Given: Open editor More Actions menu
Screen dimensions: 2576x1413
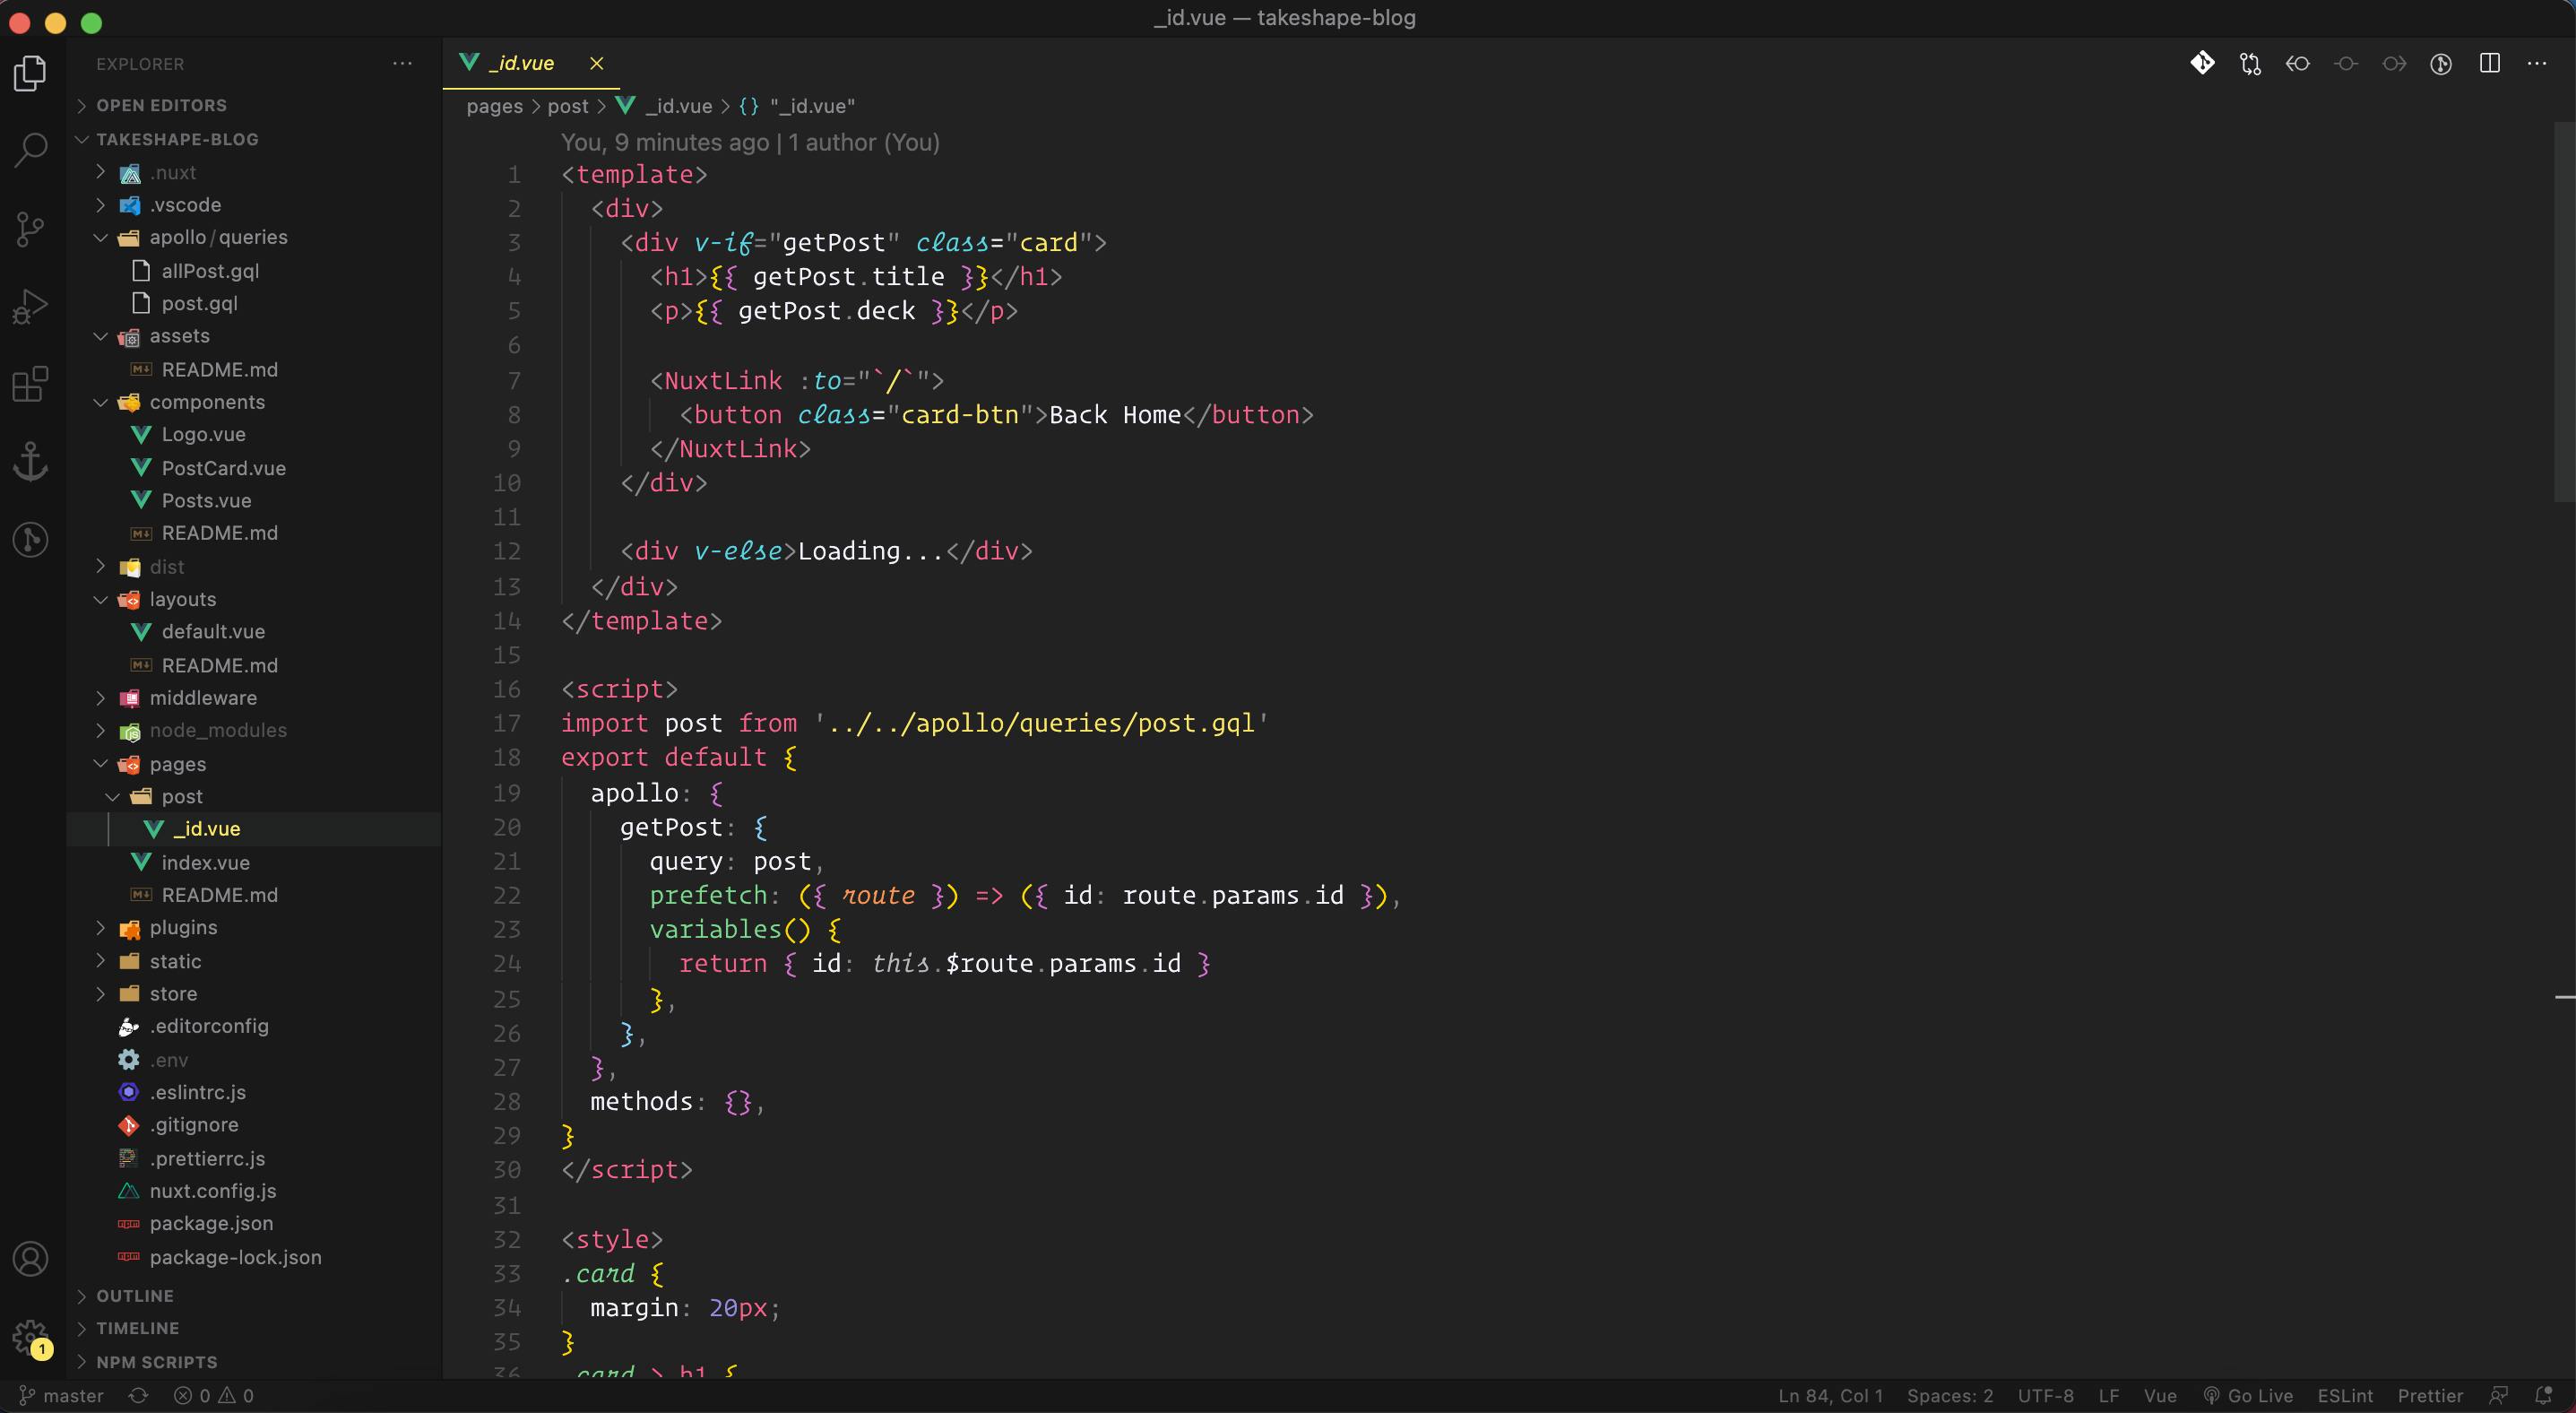Looking at the screenshot, I should 2537,64.
